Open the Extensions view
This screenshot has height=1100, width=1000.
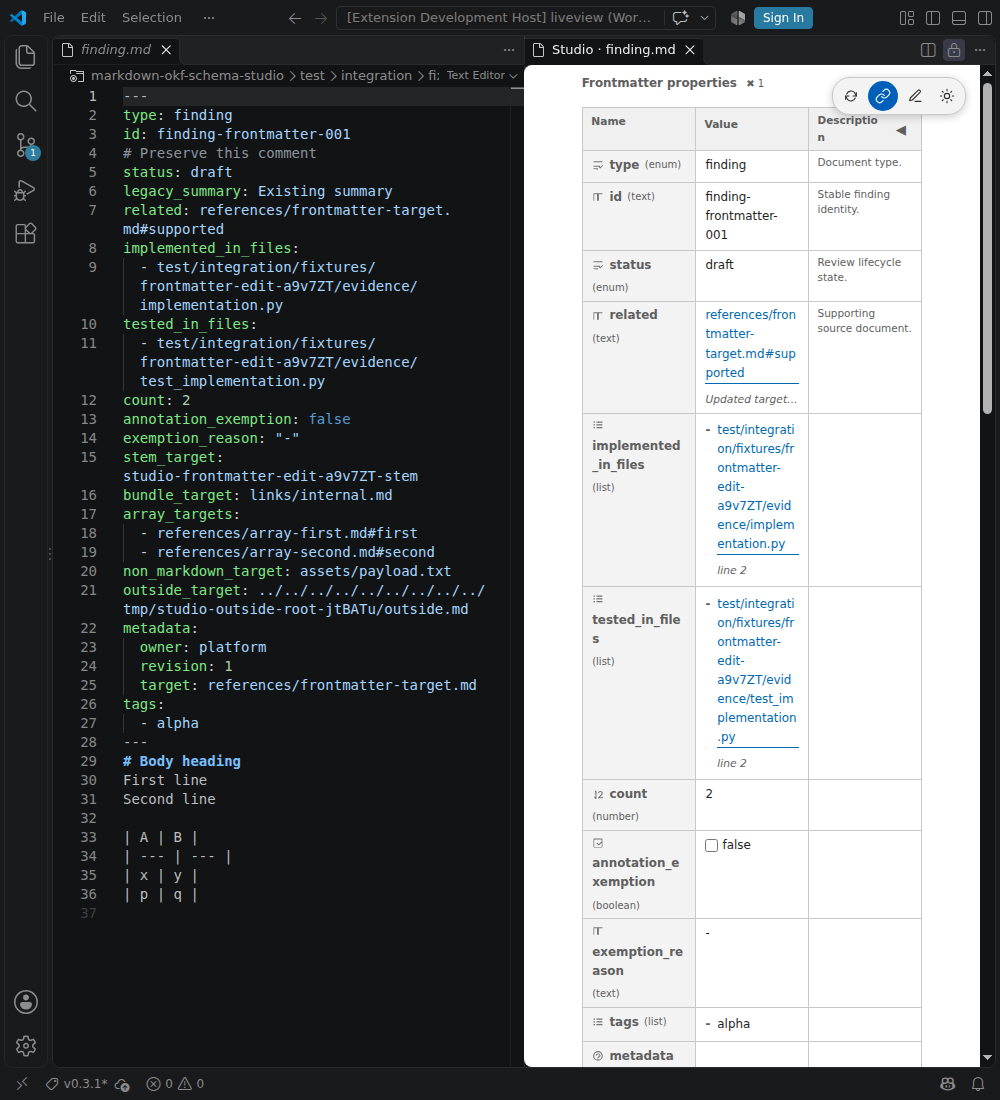pos(25,234)
